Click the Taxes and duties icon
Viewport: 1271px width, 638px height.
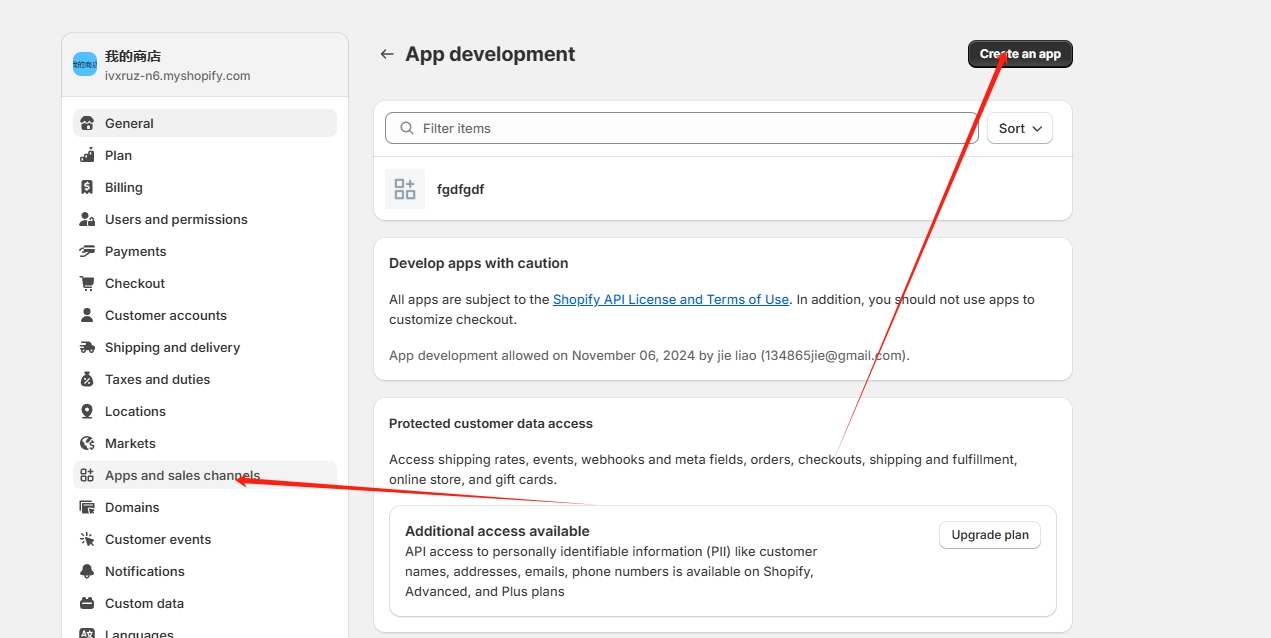87,379
